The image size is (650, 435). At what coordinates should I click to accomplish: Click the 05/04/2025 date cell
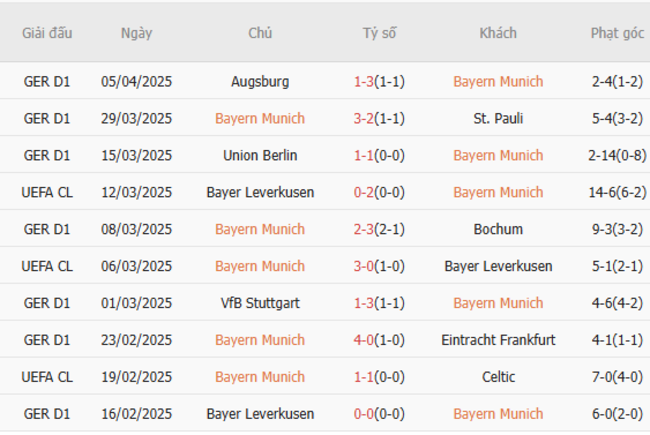(136, 81)
